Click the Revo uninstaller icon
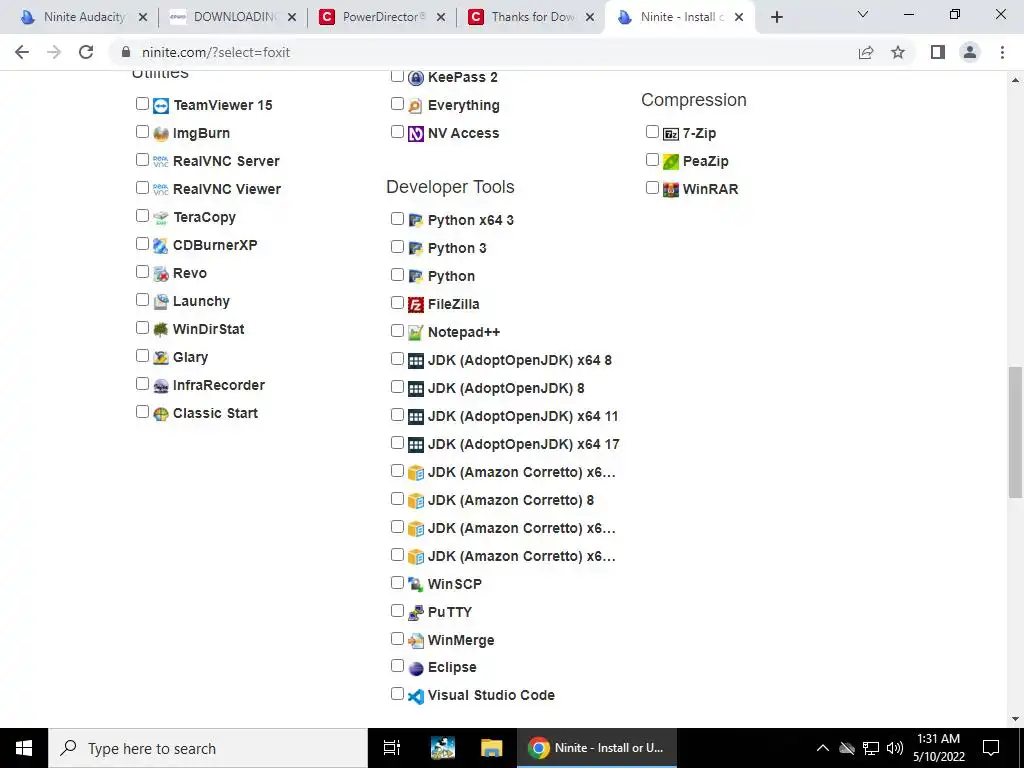 tap(161, 274)
